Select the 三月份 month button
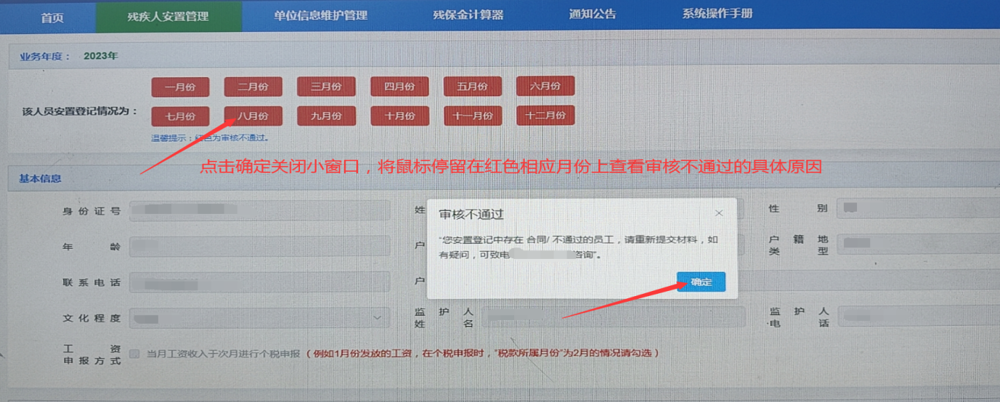Image resolution: width=1000 pixels, height=402 pixels. pos(326,87)
